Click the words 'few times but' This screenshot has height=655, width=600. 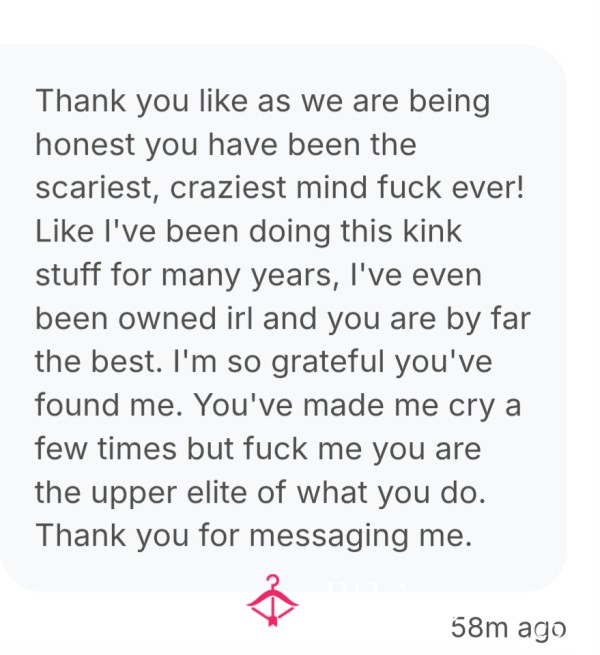point(135,449)
